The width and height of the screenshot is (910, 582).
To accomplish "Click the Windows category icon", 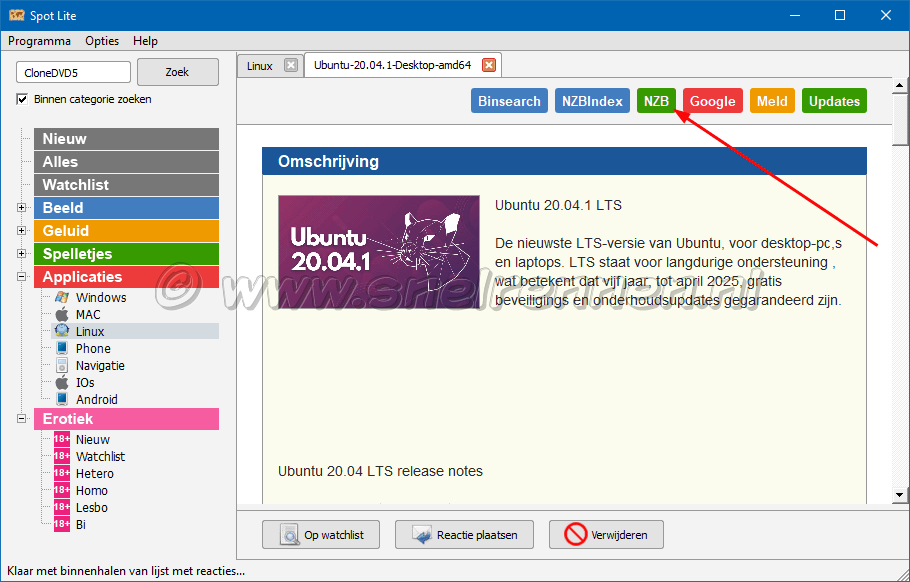I will (62, 297).
